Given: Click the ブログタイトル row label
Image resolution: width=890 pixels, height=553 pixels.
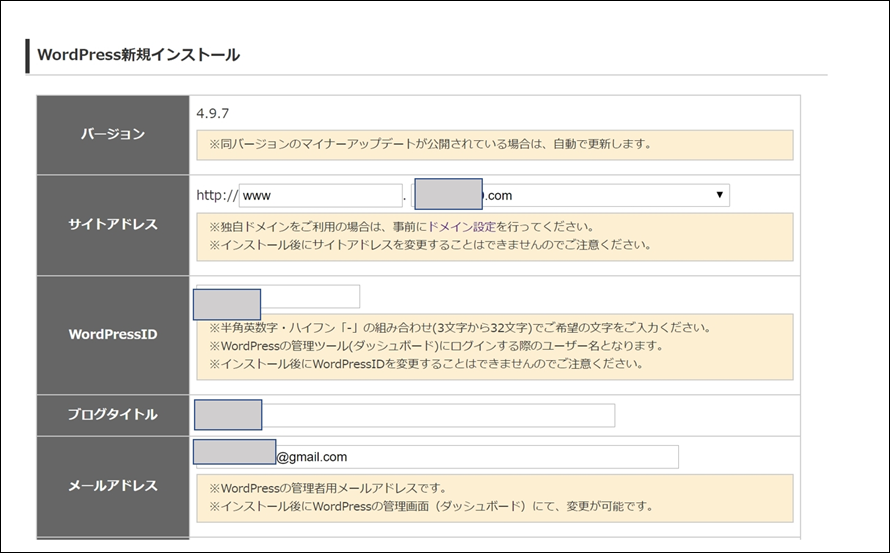Looking at the screenshot, I should pyautogui.click(x=113, y=415).
